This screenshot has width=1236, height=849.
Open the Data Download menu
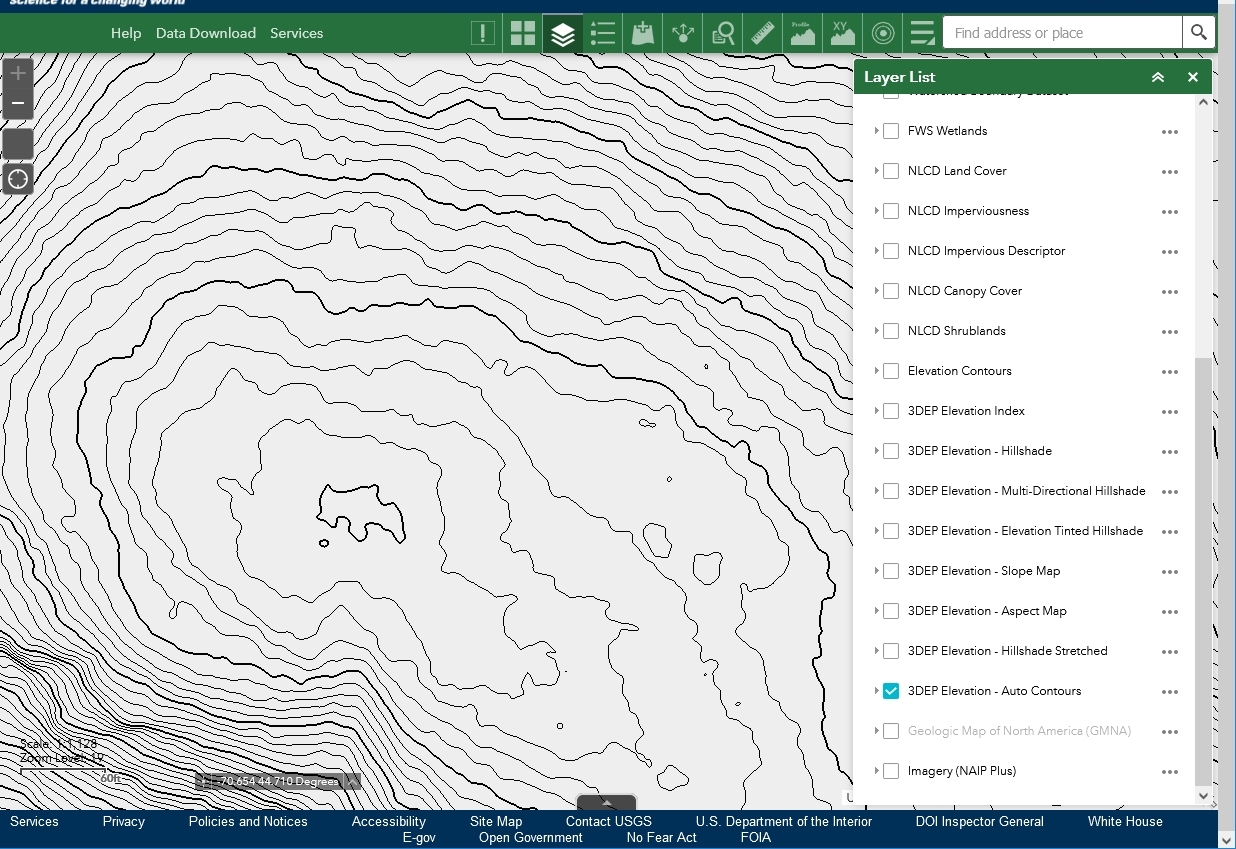coord(206,33)
